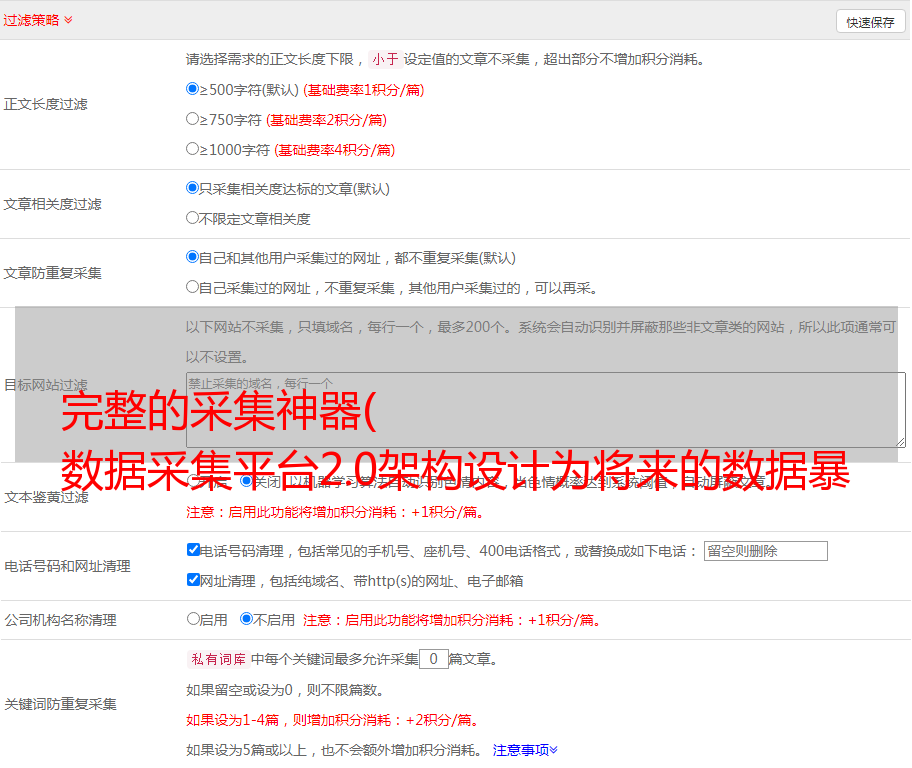Screen dimensions: 912x768
Task: Toggle the 网址清理 checkbox
Action: coord(193,580)
